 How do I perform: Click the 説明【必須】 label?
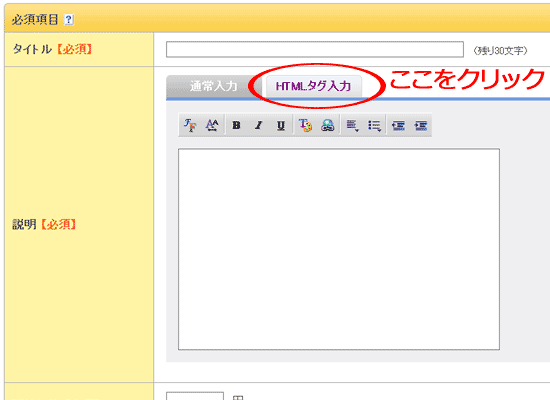(44, 224)
